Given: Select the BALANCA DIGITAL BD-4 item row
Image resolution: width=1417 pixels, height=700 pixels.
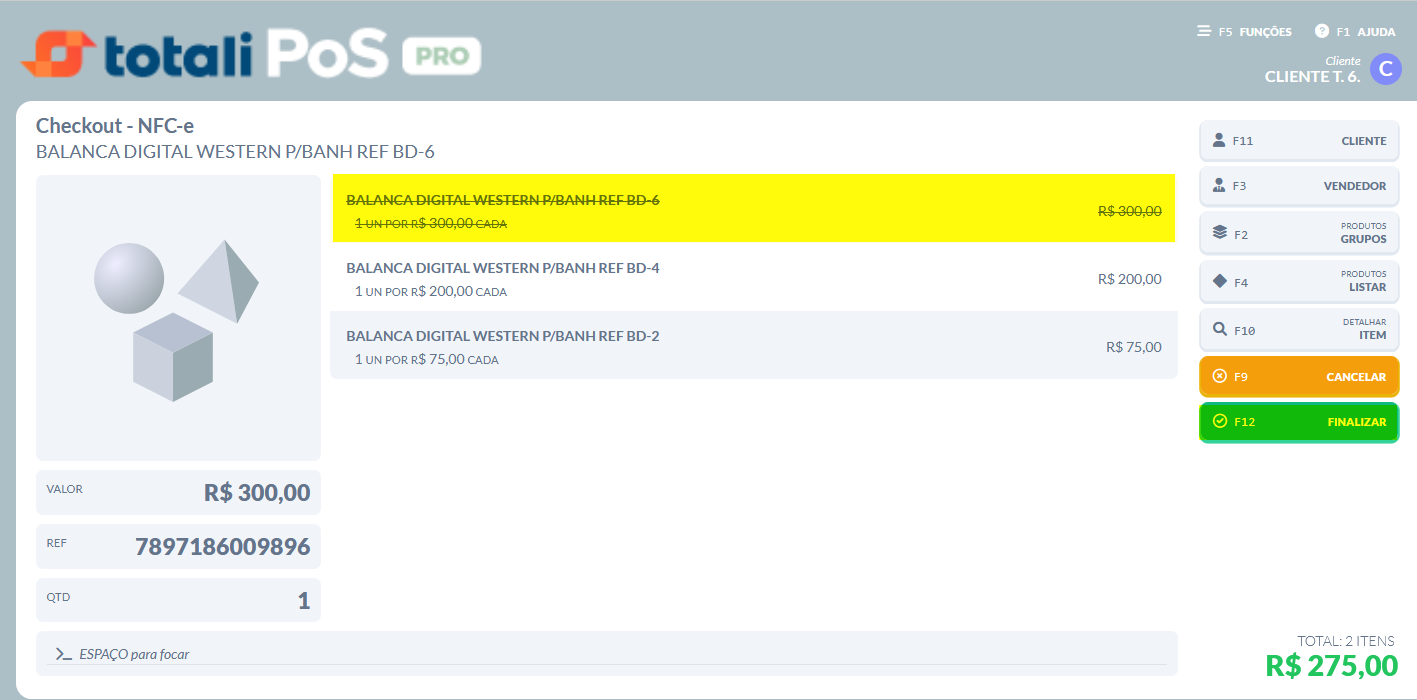Looking at the screenshot, I should (x=754, y=278).
